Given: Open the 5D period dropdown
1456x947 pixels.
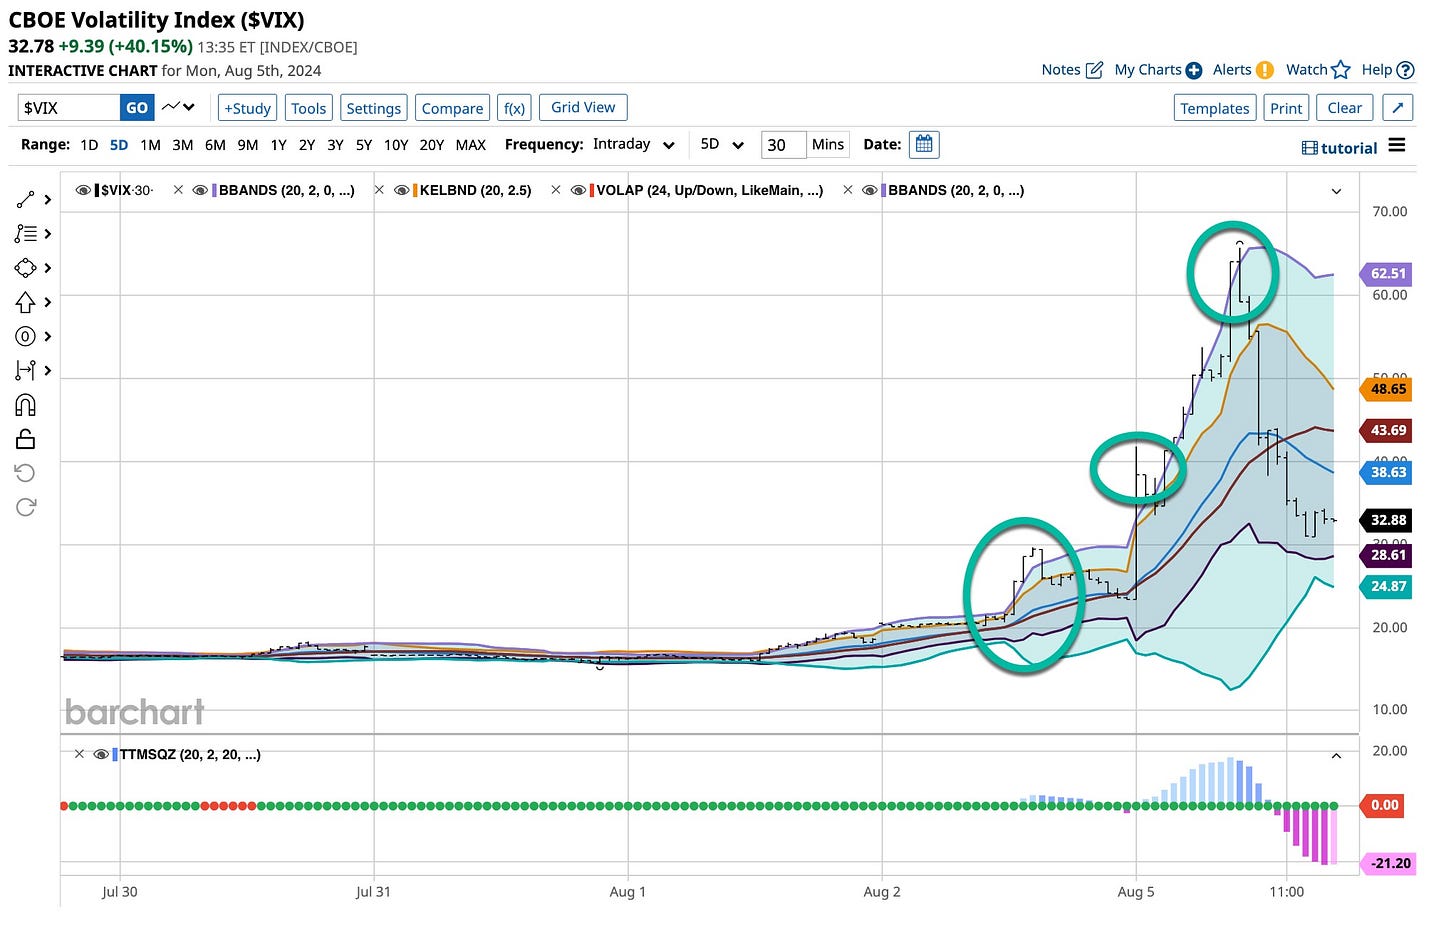Looking at the screenshot, I should coord(723,145).
